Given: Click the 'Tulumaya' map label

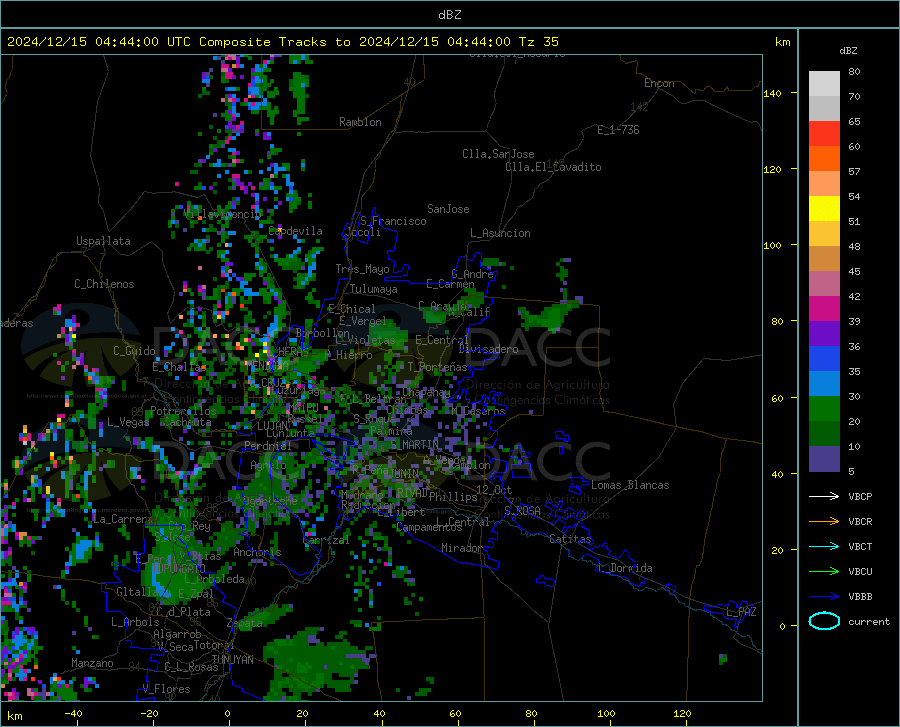Looking at the screenshot, I should 374,289.
